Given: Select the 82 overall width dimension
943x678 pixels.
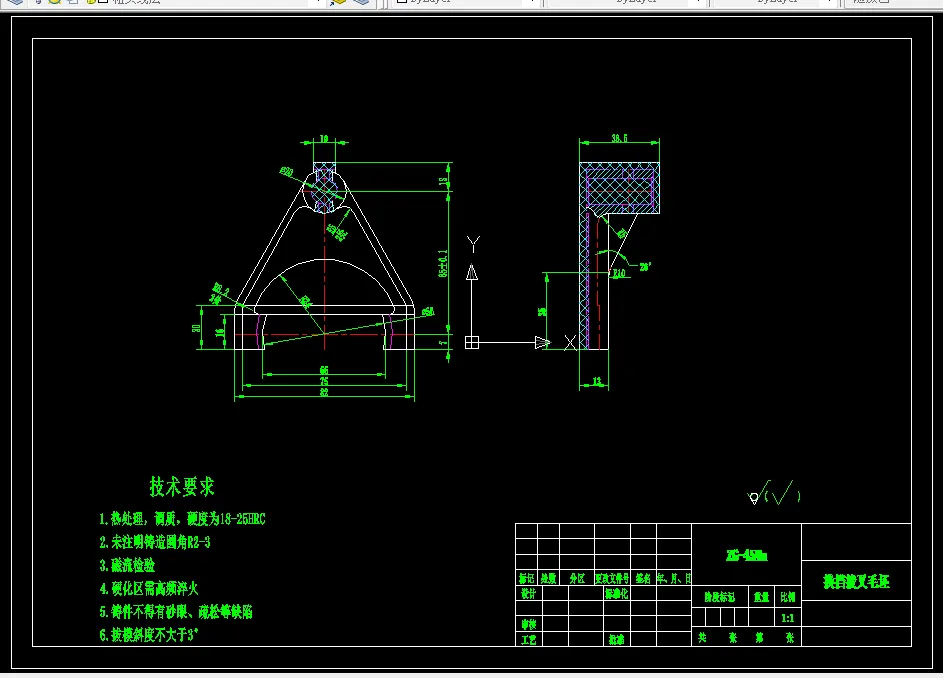Looking at the screenshot, I should coord(324,392).
